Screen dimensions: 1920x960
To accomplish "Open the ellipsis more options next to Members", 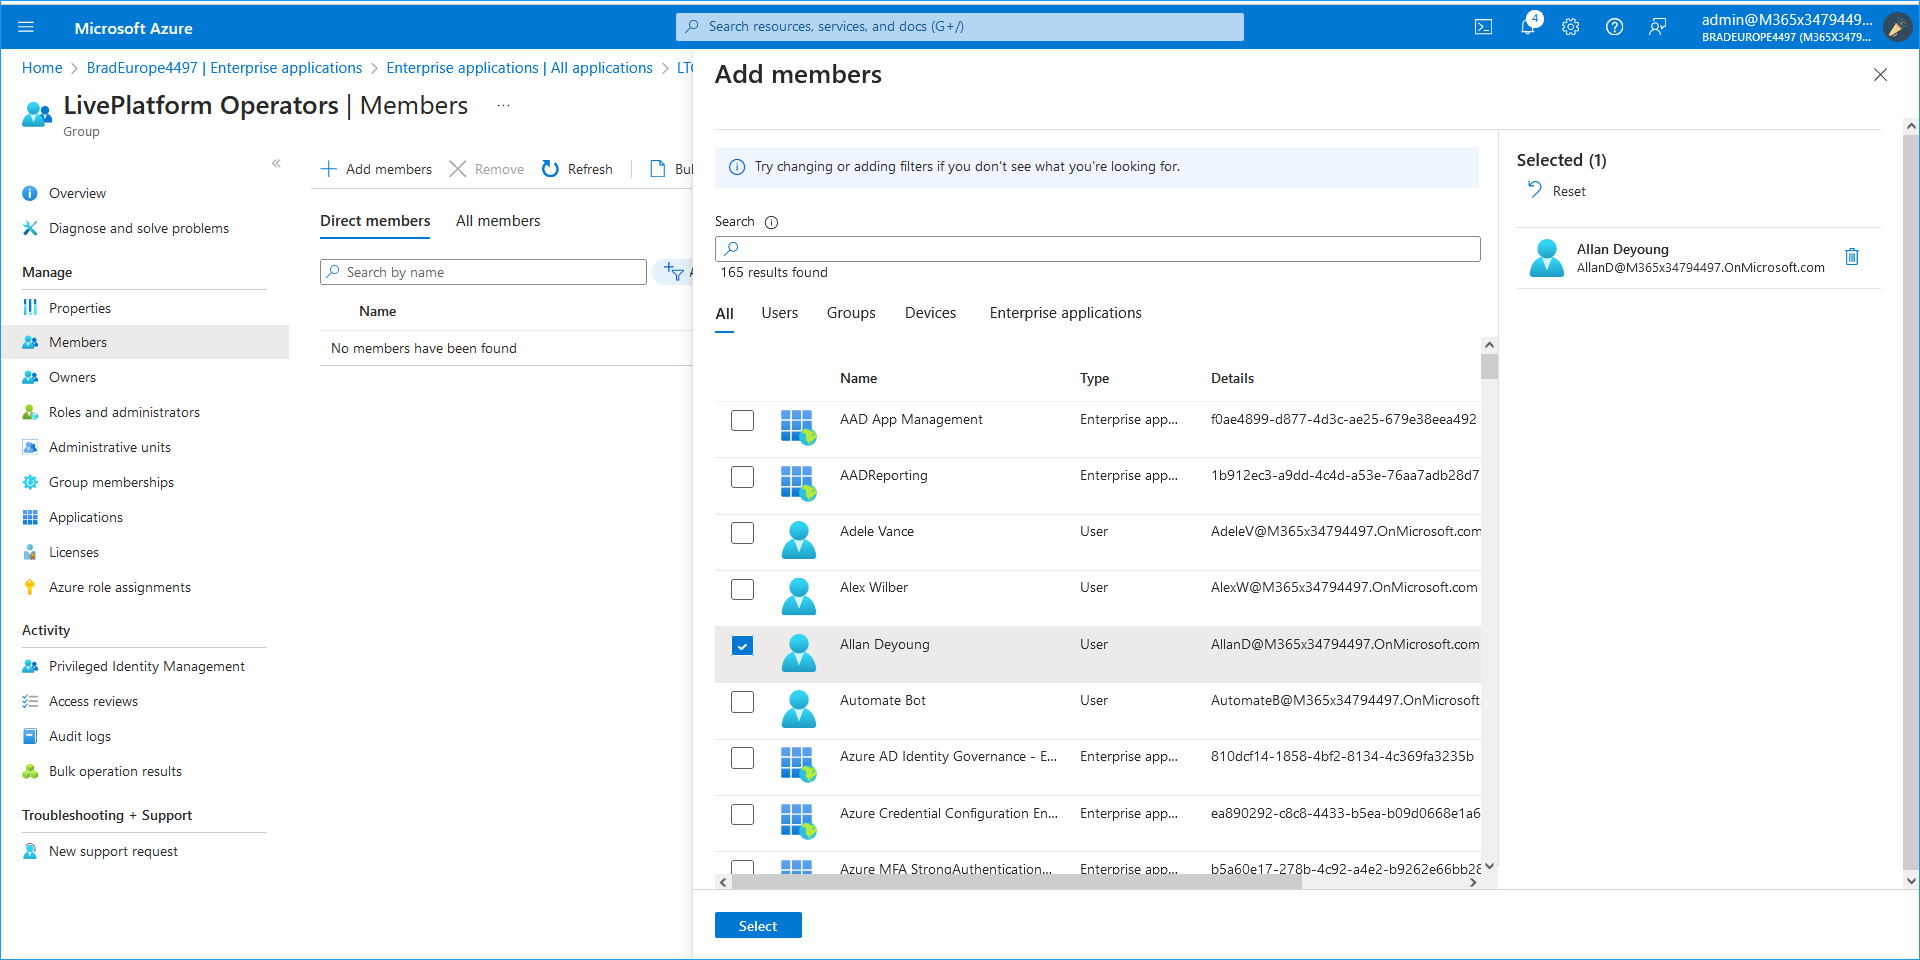I will click(x=503, y=105).
